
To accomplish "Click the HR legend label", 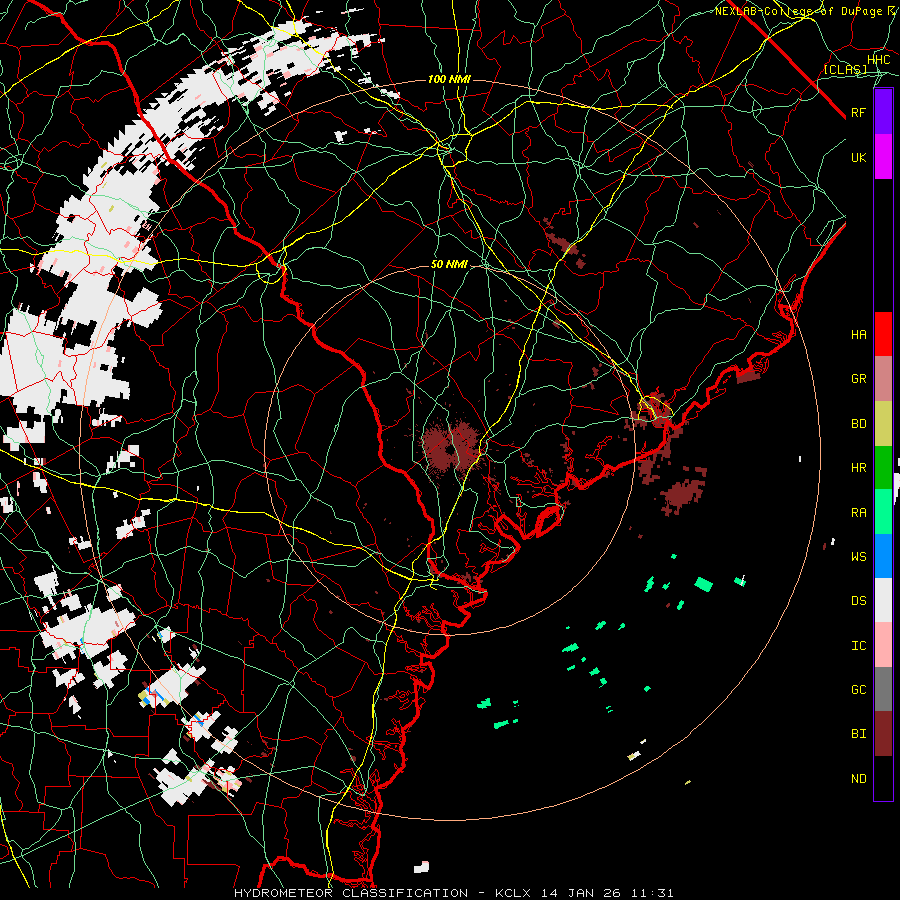I will click(x=859, y=468).
